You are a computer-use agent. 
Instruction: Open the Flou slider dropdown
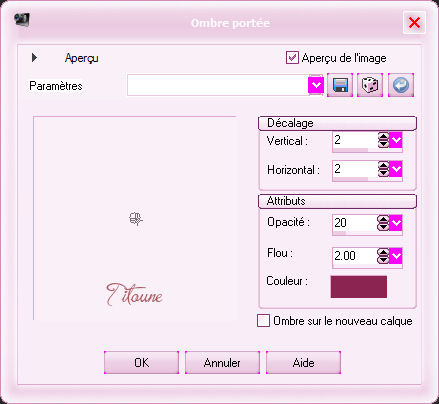point(396,256)
